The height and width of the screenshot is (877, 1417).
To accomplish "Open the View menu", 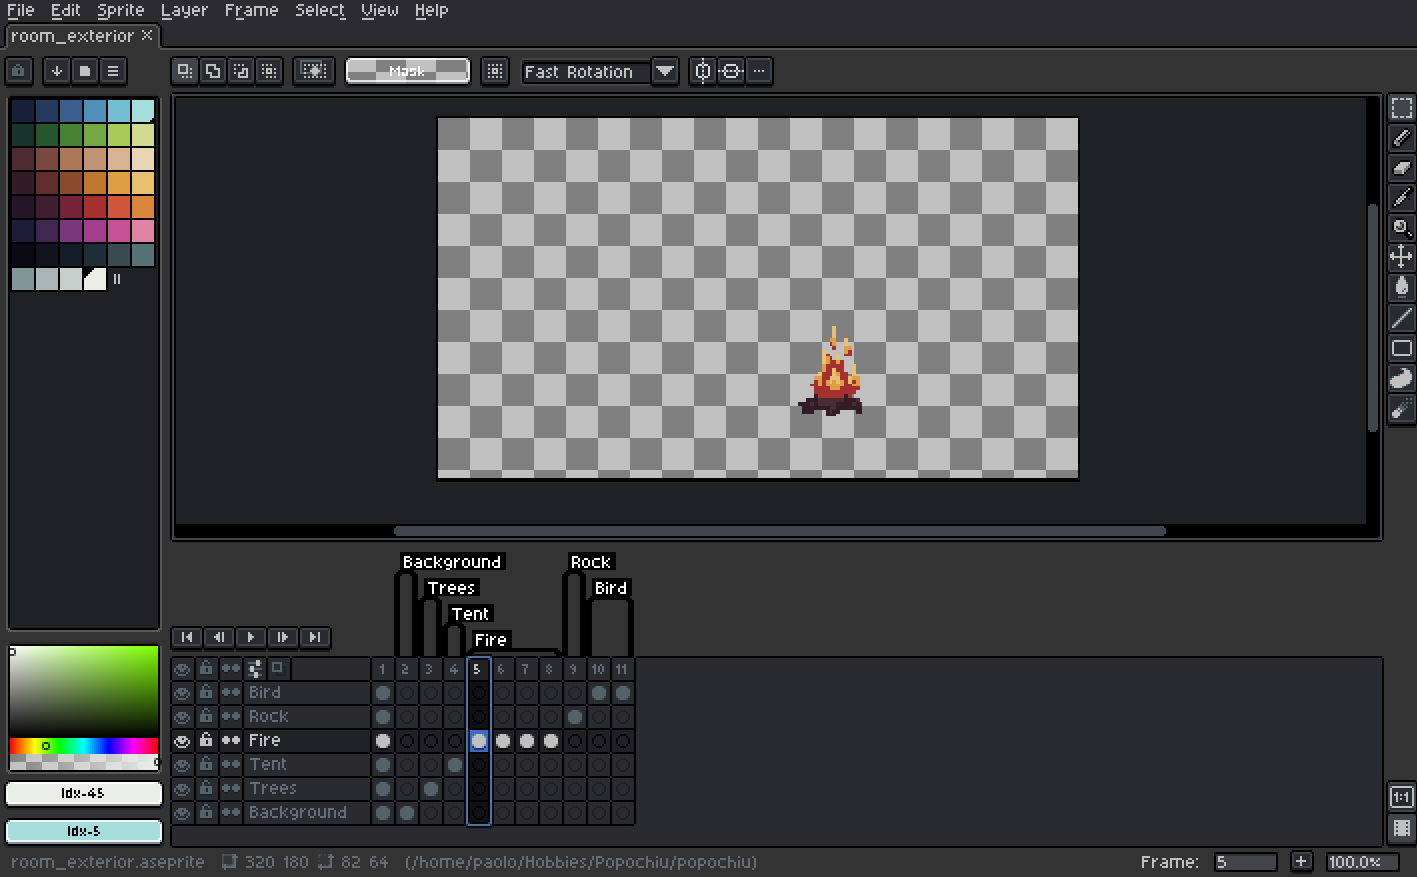I will click(380, 10).
